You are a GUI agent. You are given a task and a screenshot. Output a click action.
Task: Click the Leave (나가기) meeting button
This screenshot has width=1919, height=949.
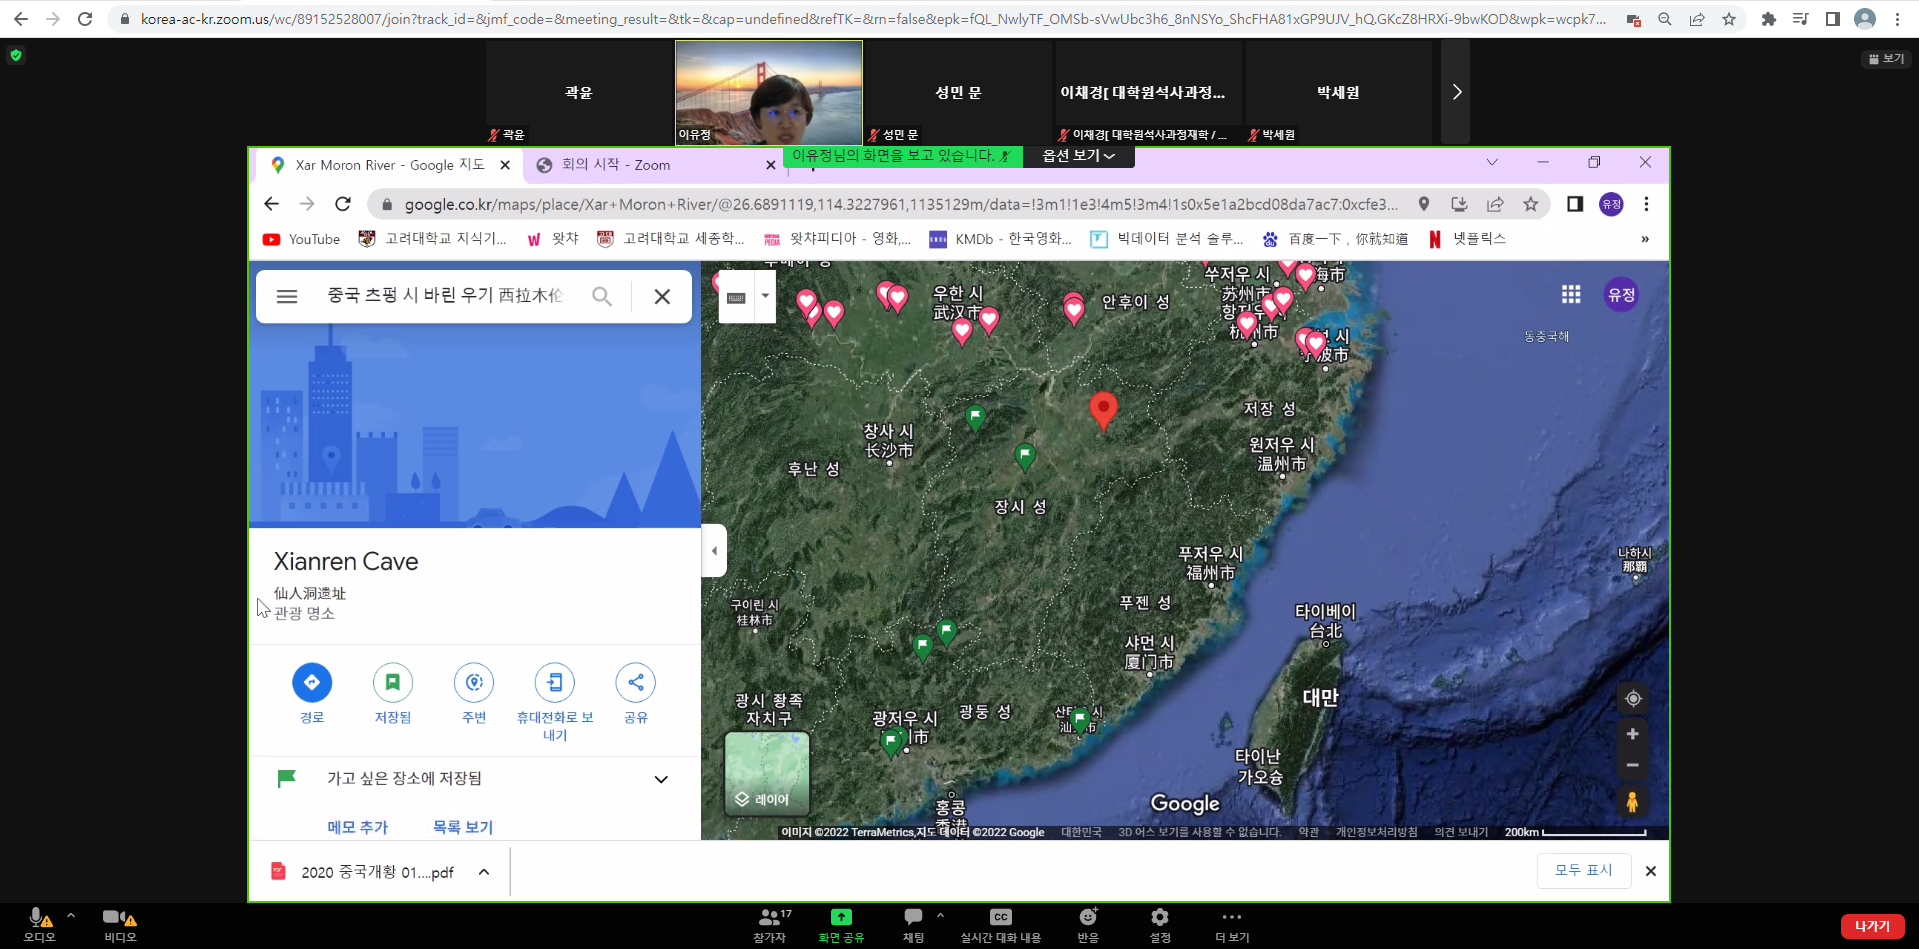(1872, 926)
